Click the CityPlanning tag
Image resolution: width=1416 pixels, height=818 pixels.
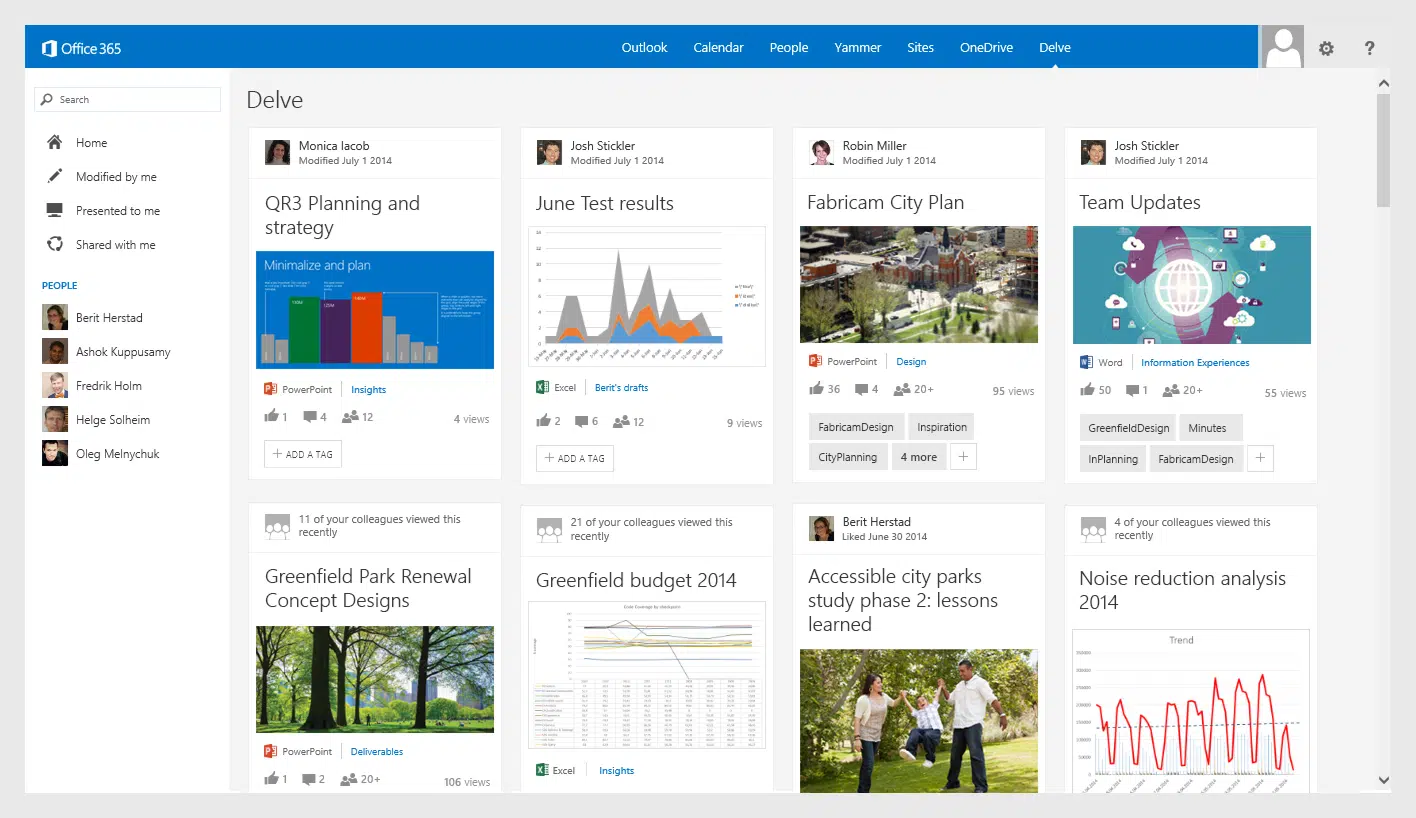pyautogui.click(x=847, y=457)
